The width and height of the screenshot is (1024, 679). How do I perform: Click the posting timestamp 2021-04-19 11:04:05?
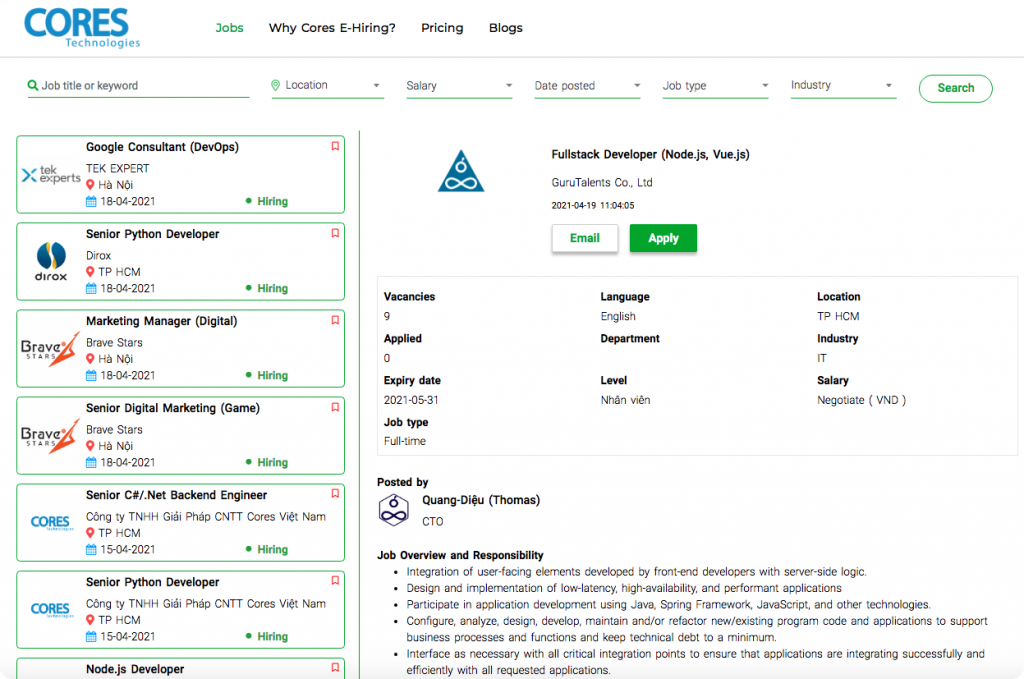pyautogui.click(x=592, y=206)
